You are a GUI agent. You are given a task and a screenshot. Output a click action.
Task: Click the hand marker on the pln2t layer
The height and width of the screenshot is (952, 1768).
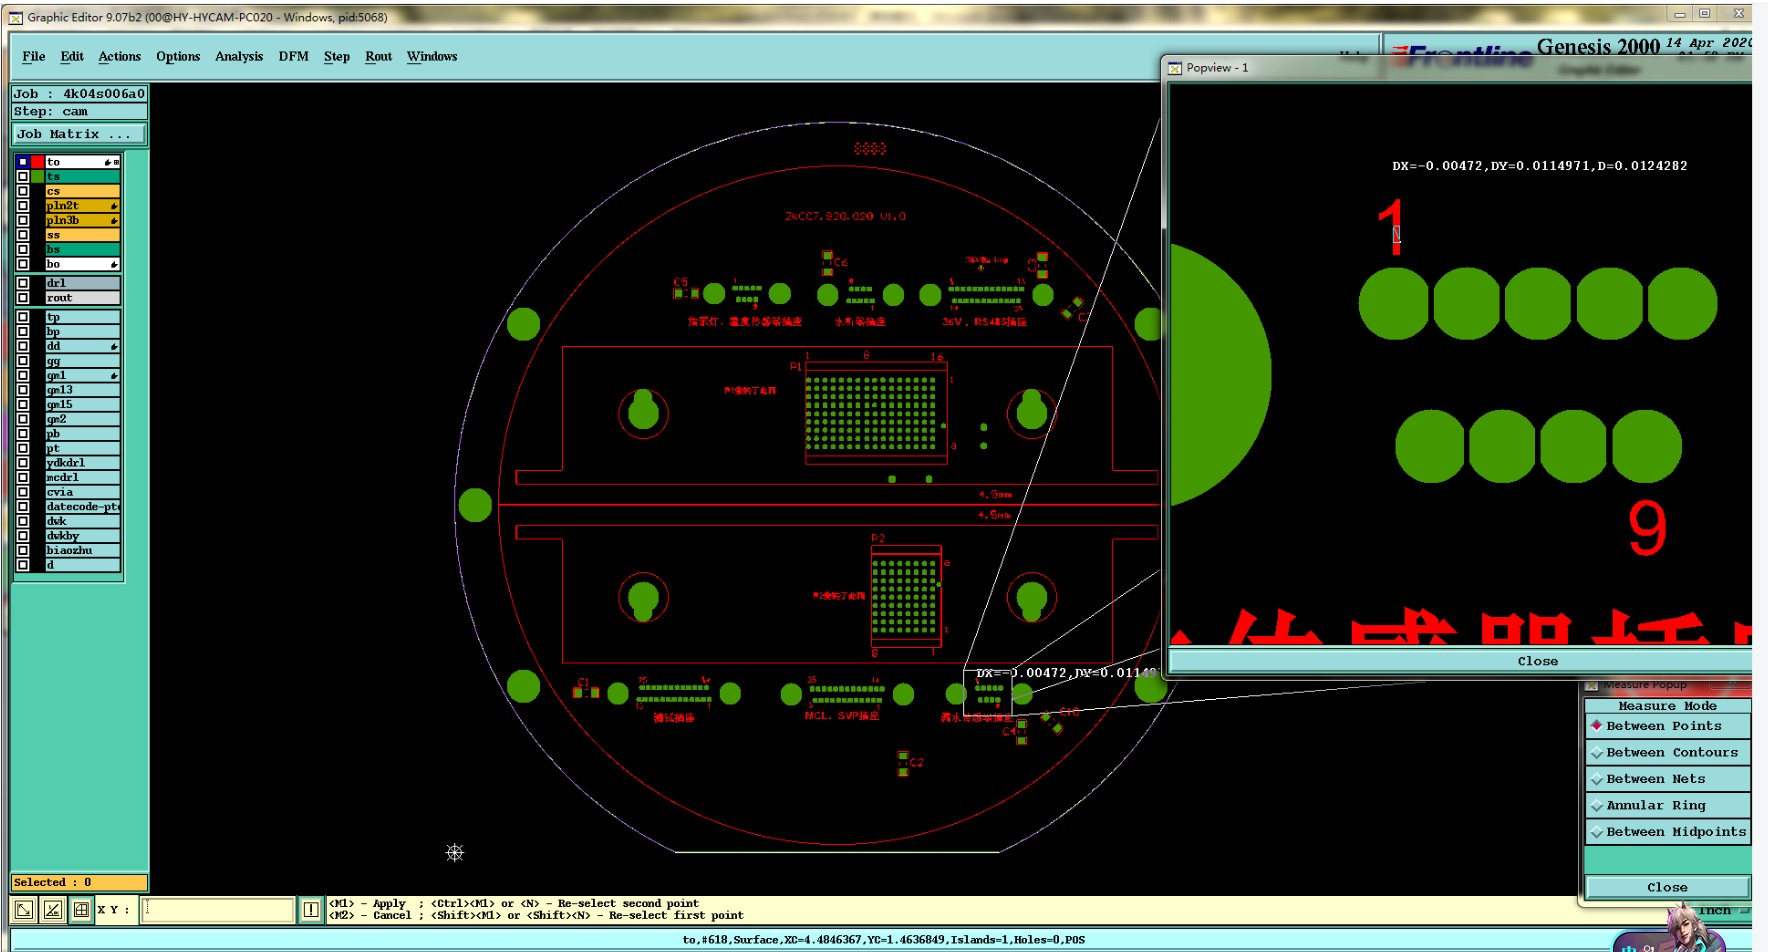pyautogui.click(x=114, y=206)
